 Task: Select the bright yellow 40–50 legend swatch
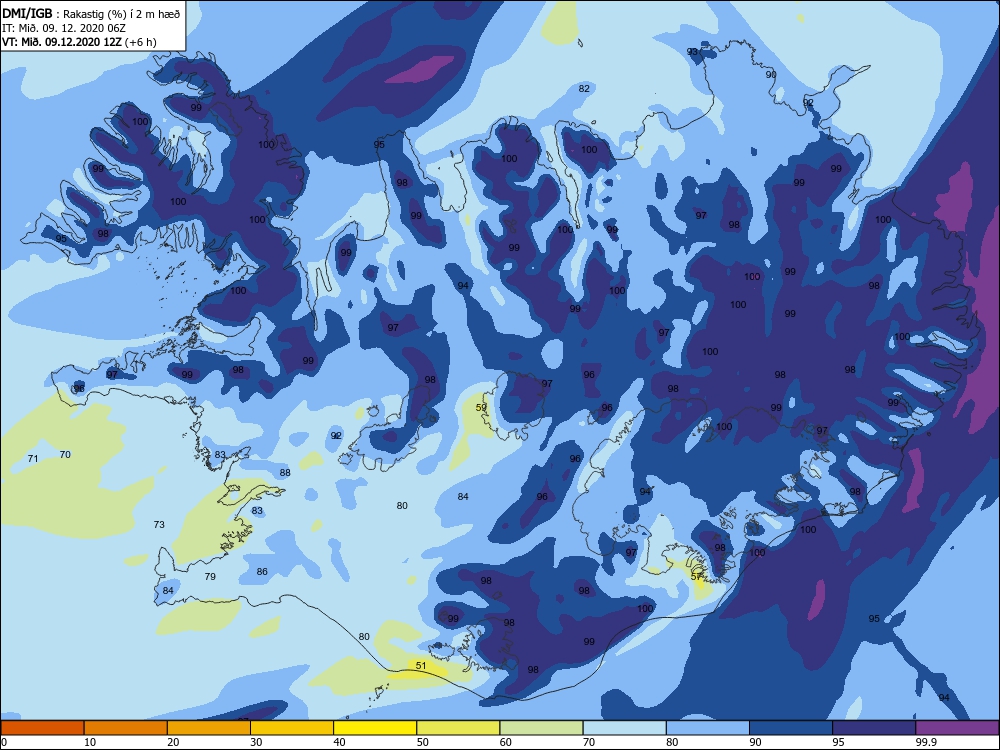click(375, 728)
